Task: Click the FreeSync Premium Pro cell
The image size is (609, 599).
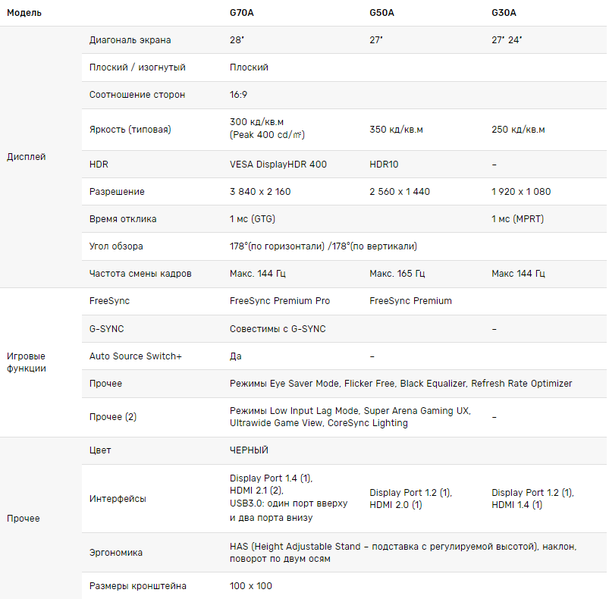Action: click(279, 300)
